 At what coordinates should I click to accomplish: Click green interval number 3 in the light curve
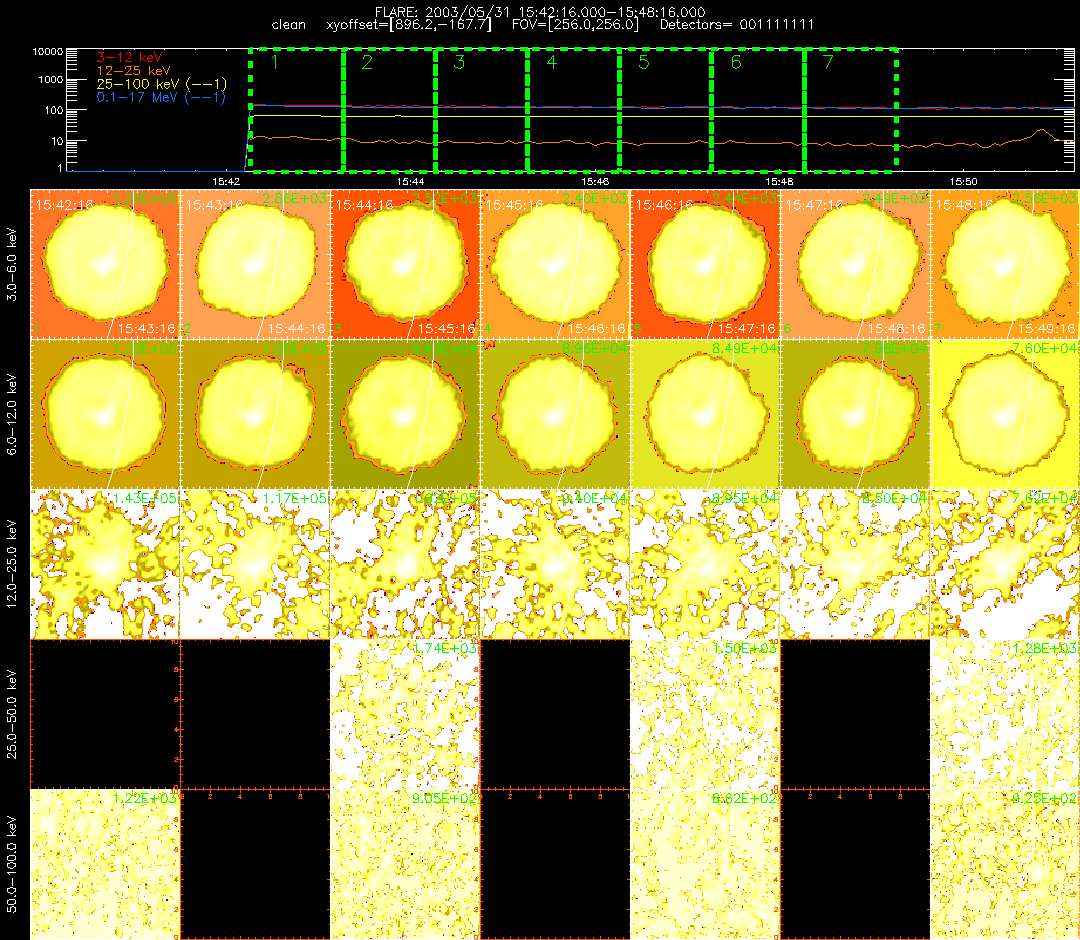[459, 63]
